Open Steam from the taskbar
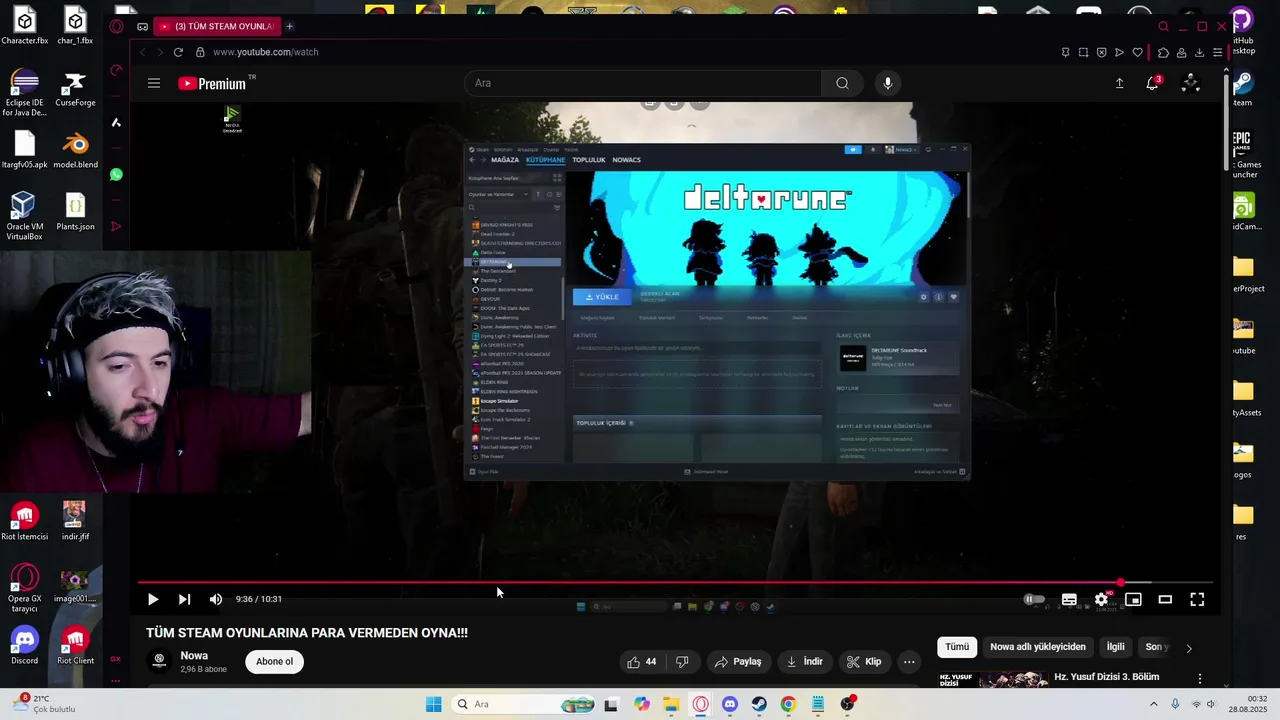 pyautogui.click(x=759, y=704)
